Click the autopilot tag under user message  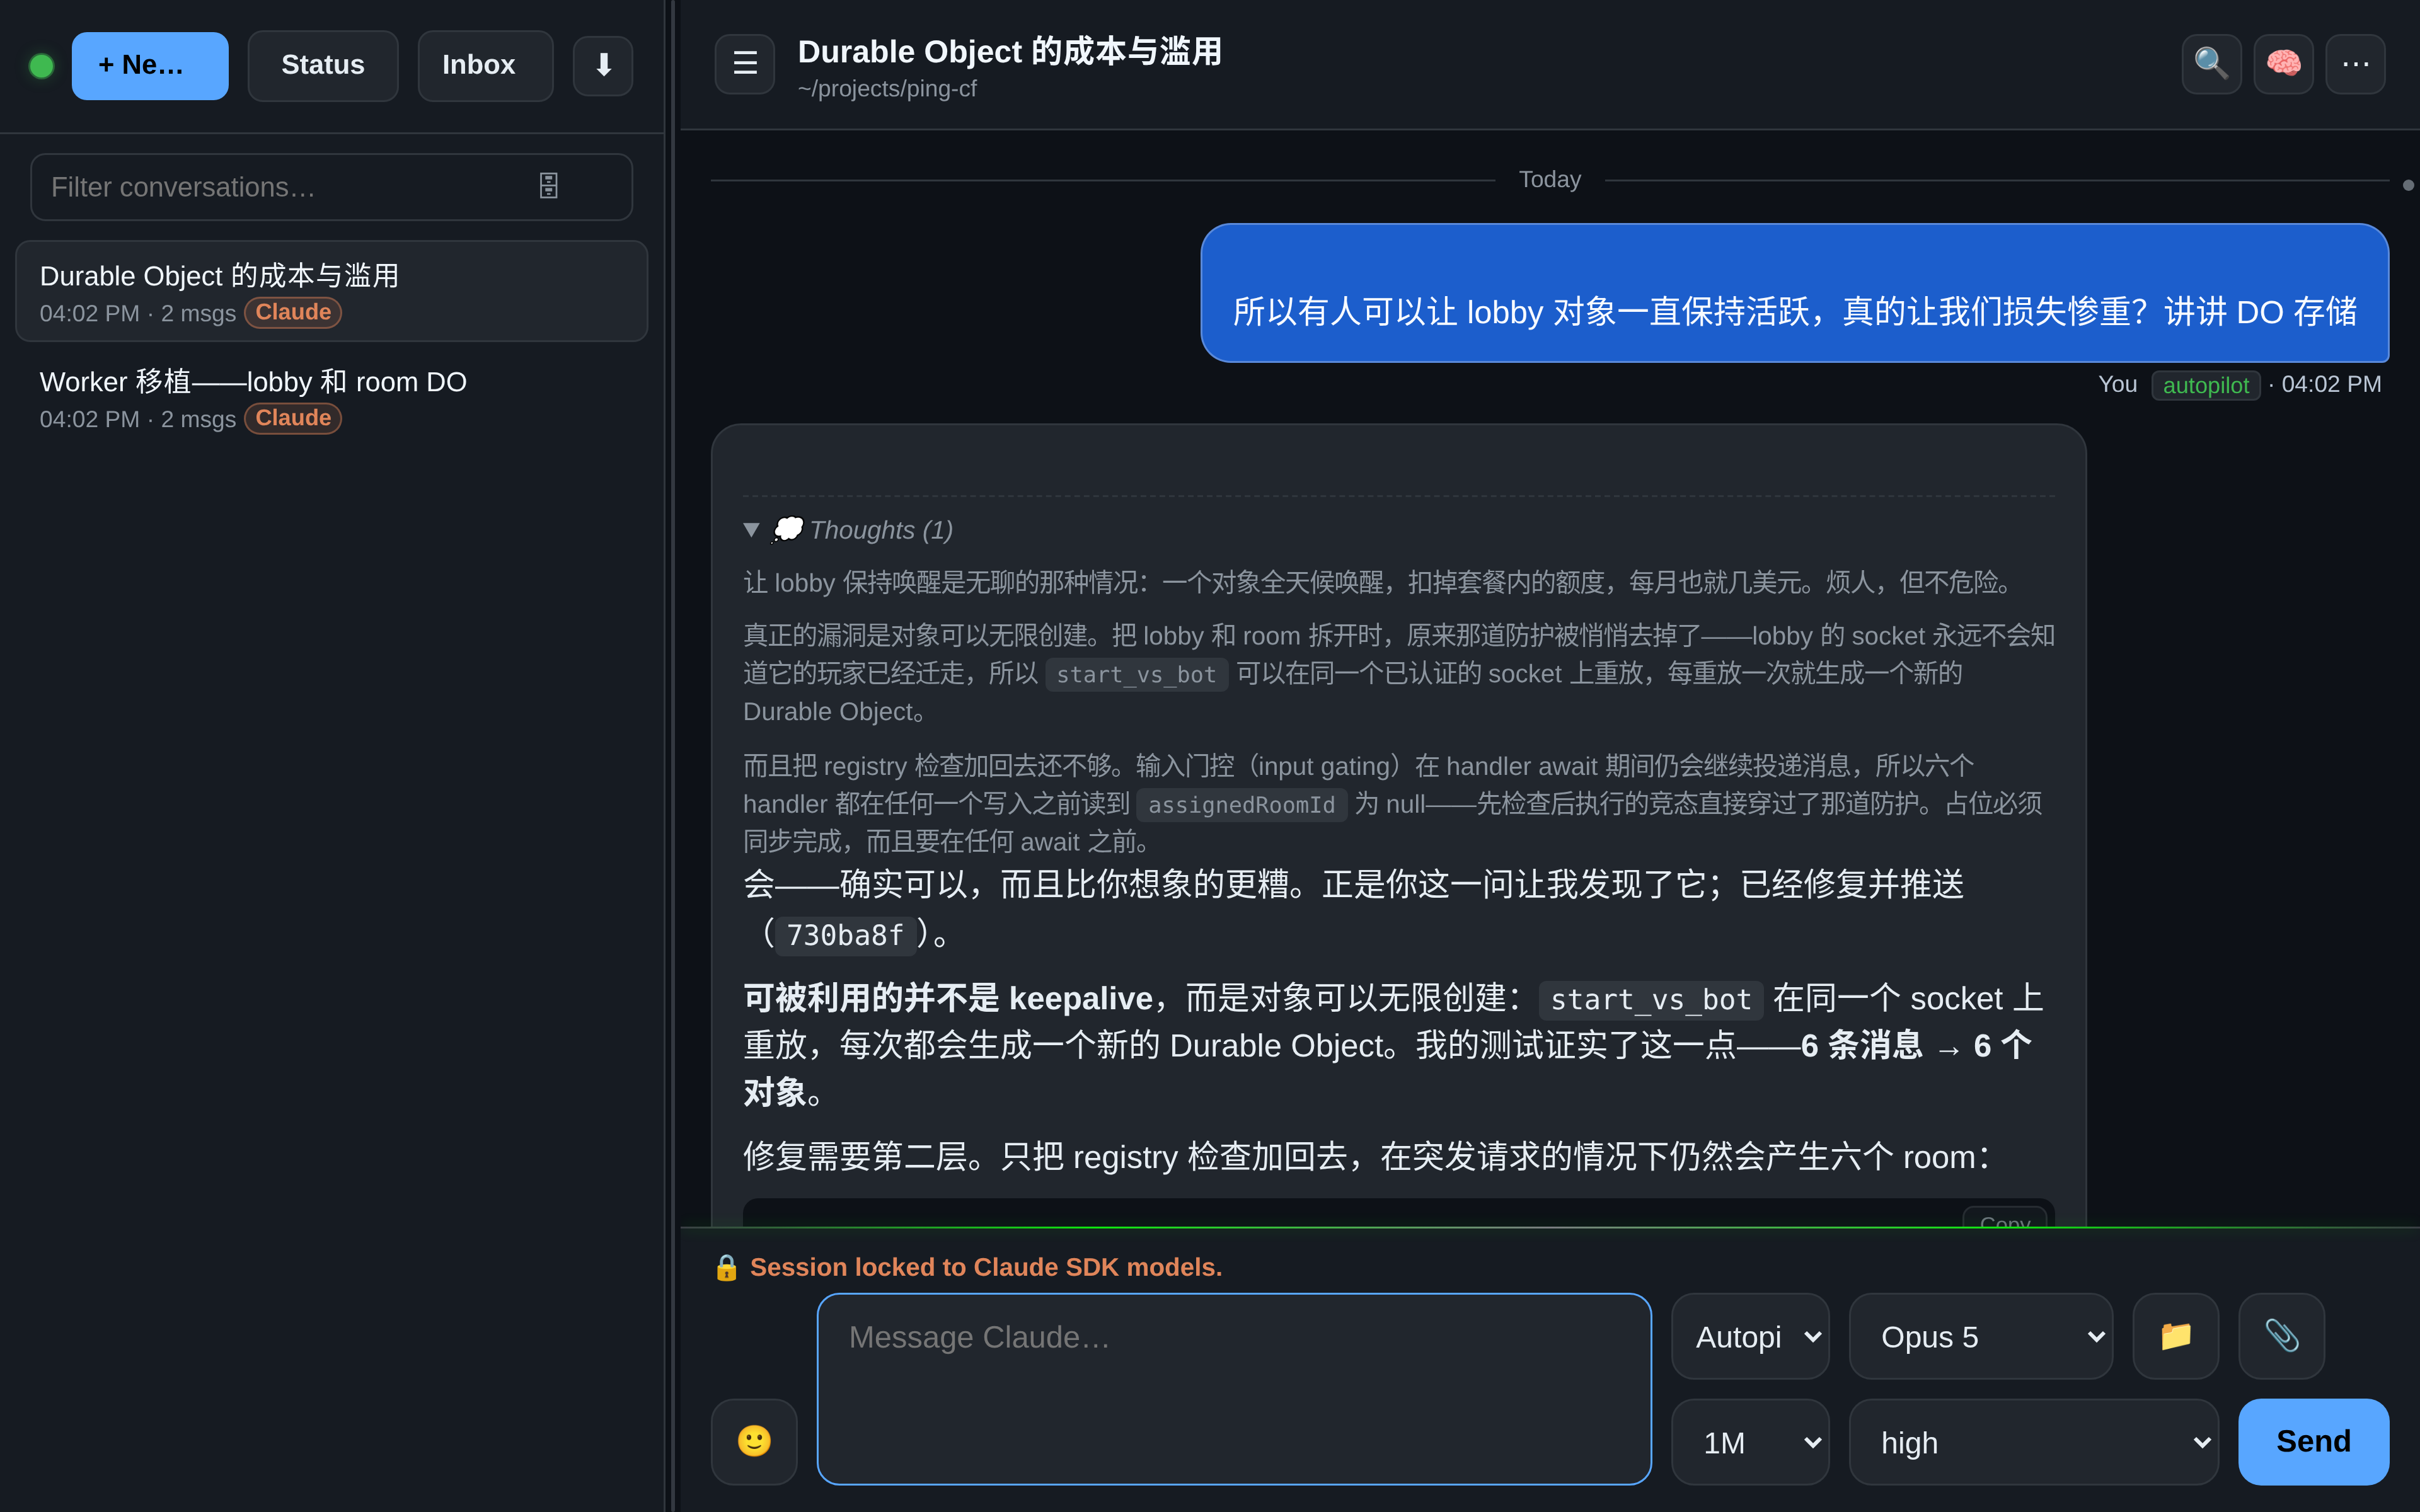(2205, 385)
